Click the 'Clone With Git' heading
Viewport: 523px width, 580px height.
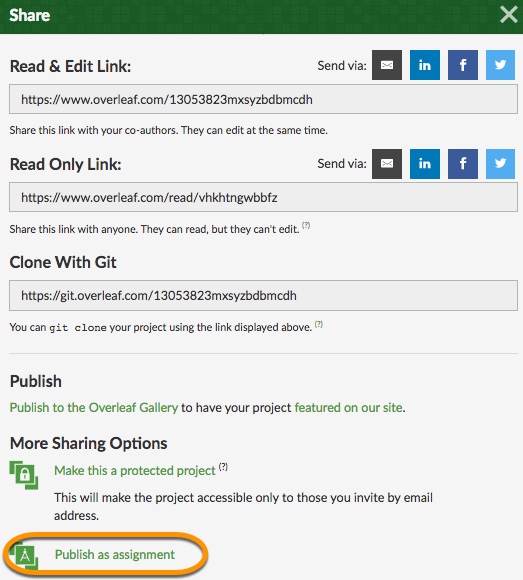point(63,262)
